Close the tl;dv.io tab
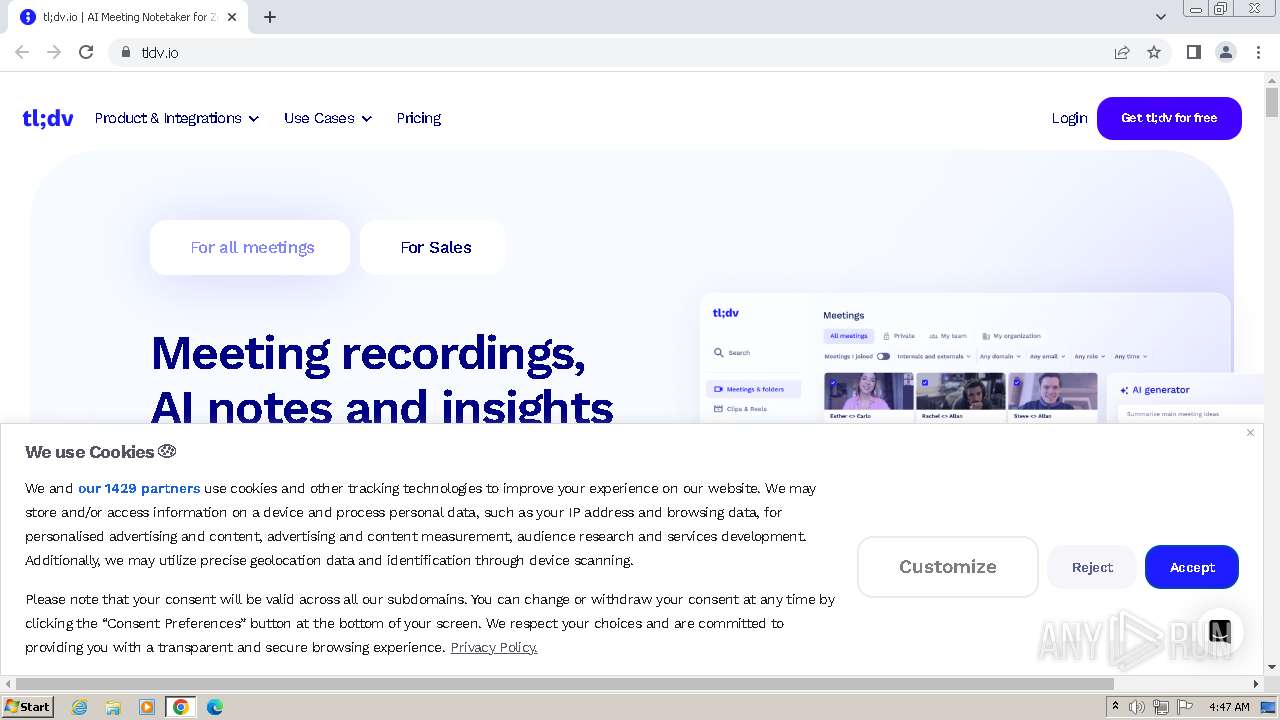The image size is (1280, 720). [x=232, y=17]
